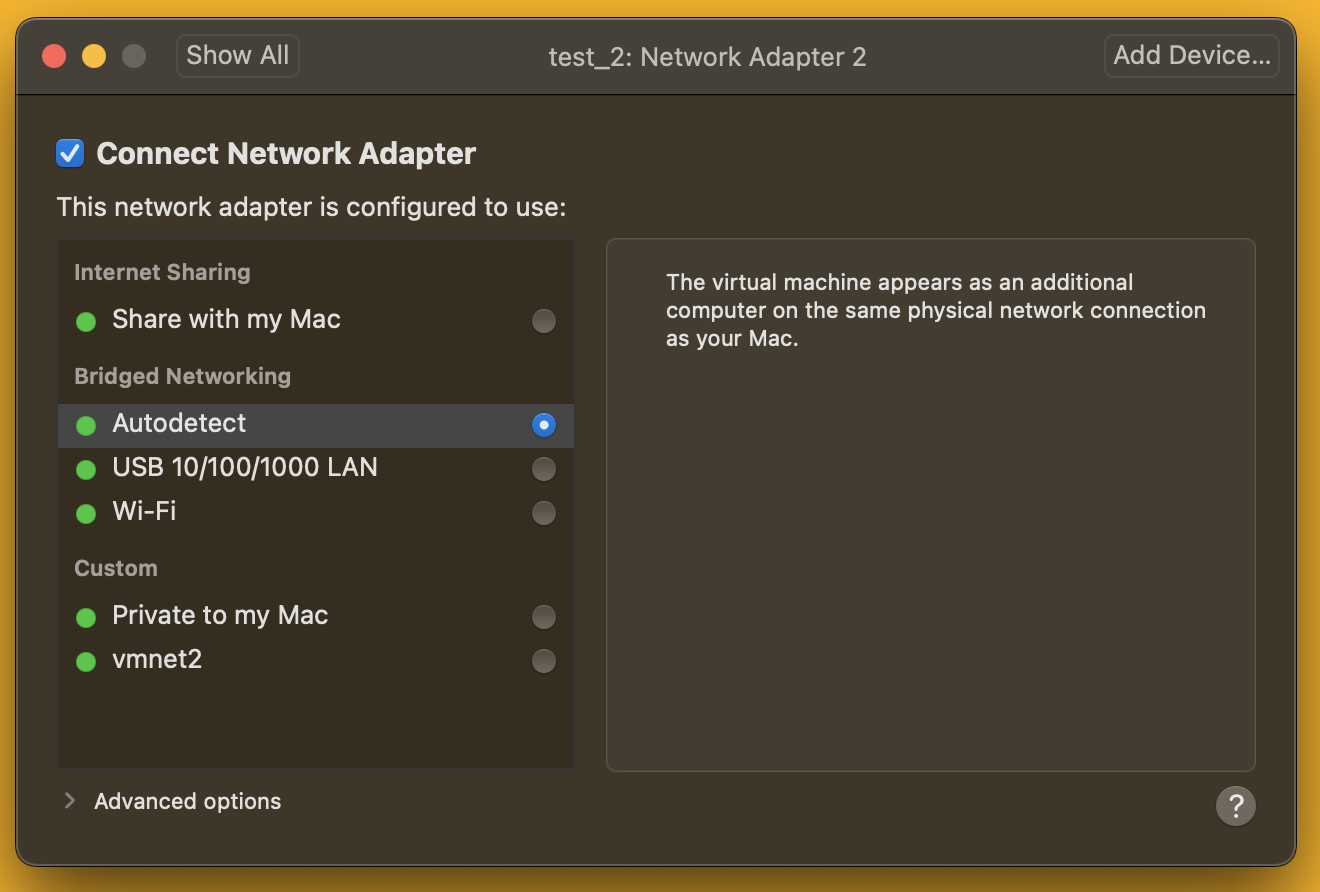Click the Private to my Mac label
1320x892 pixels.
click(x=220, y=615)
